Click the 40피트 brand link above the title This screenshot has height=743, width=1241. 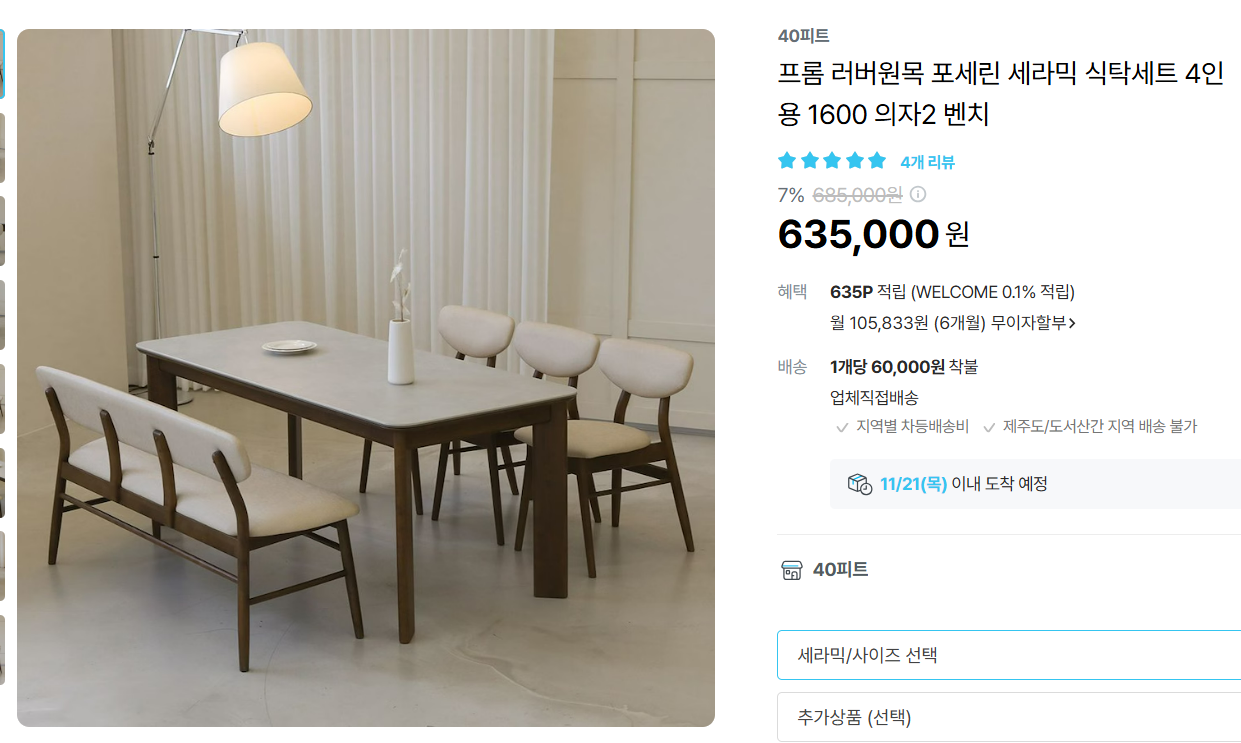point(803,36)
